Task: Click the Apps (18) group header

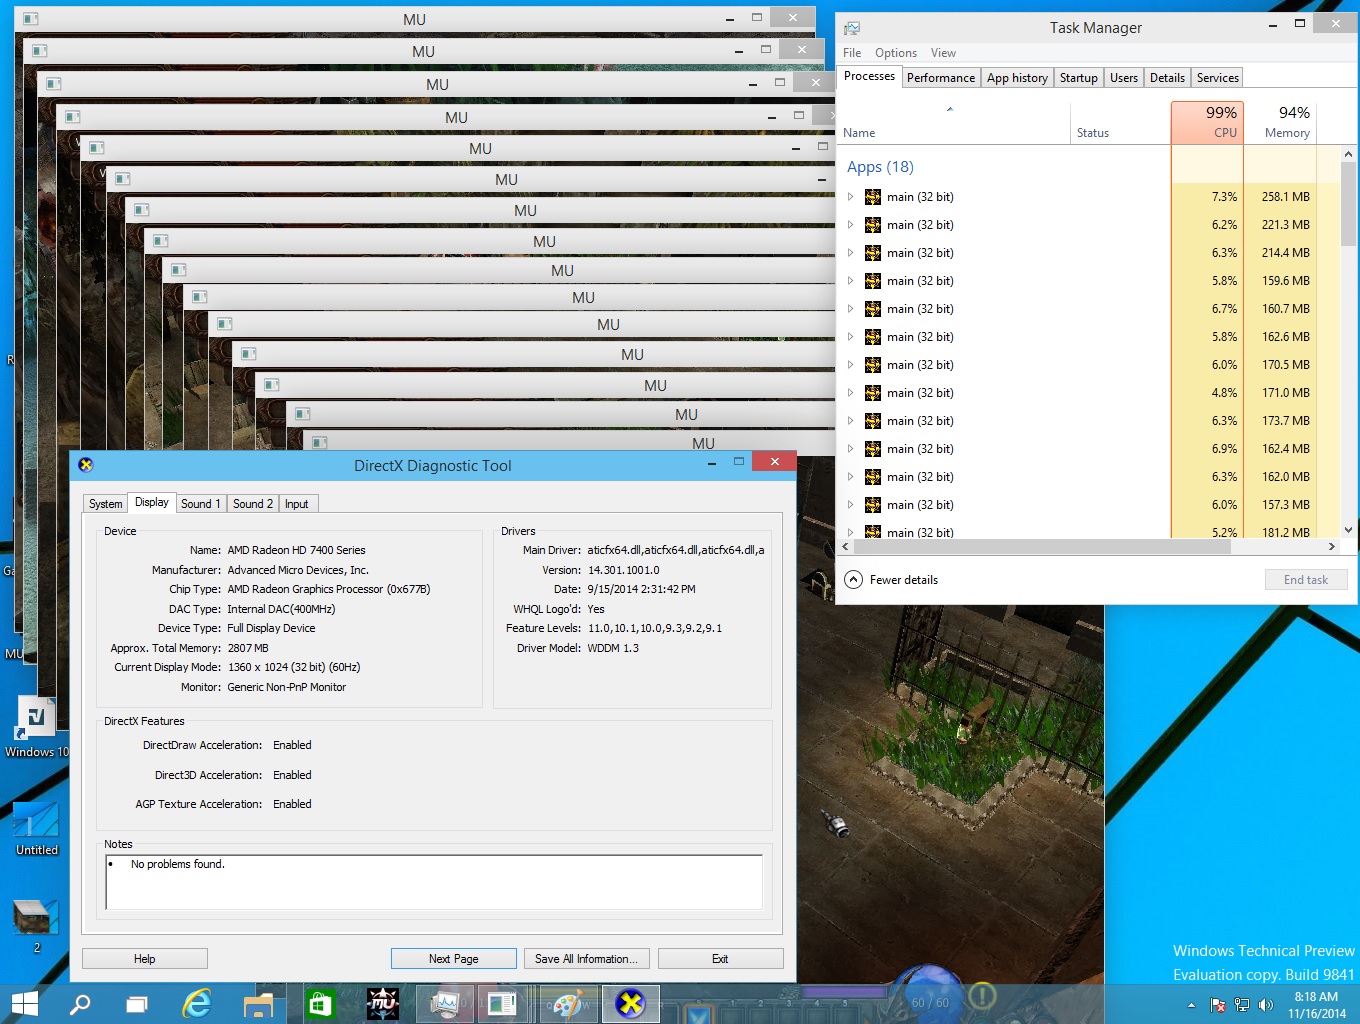Action: click(x=880, y=167)
